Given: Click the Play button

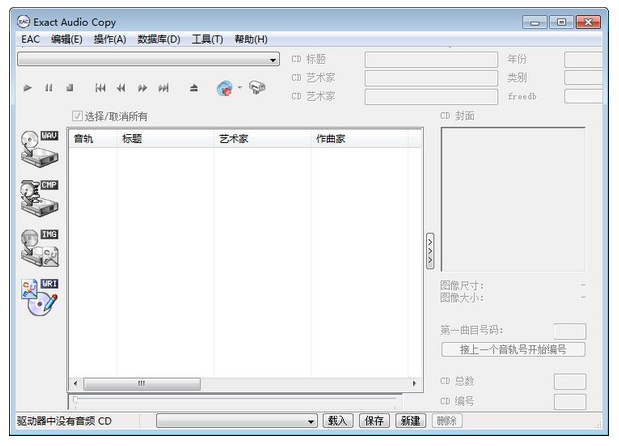Looking at the screenshot, I should (x=27, y=88).
